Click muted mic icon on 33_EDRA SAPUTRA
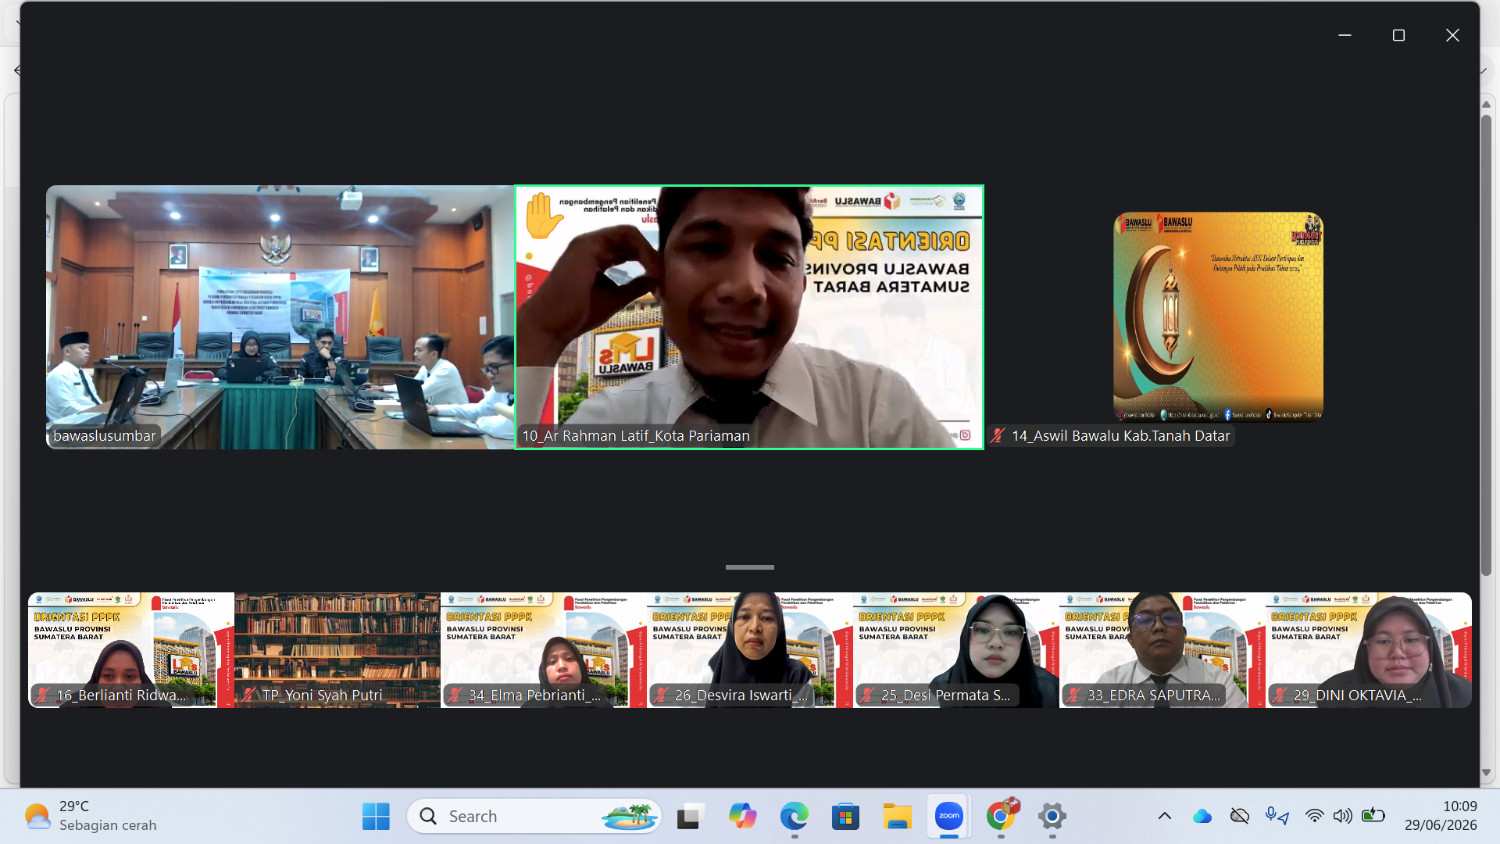The width and height of the screenshot is (1500, 844). [x=1074, y=695]
